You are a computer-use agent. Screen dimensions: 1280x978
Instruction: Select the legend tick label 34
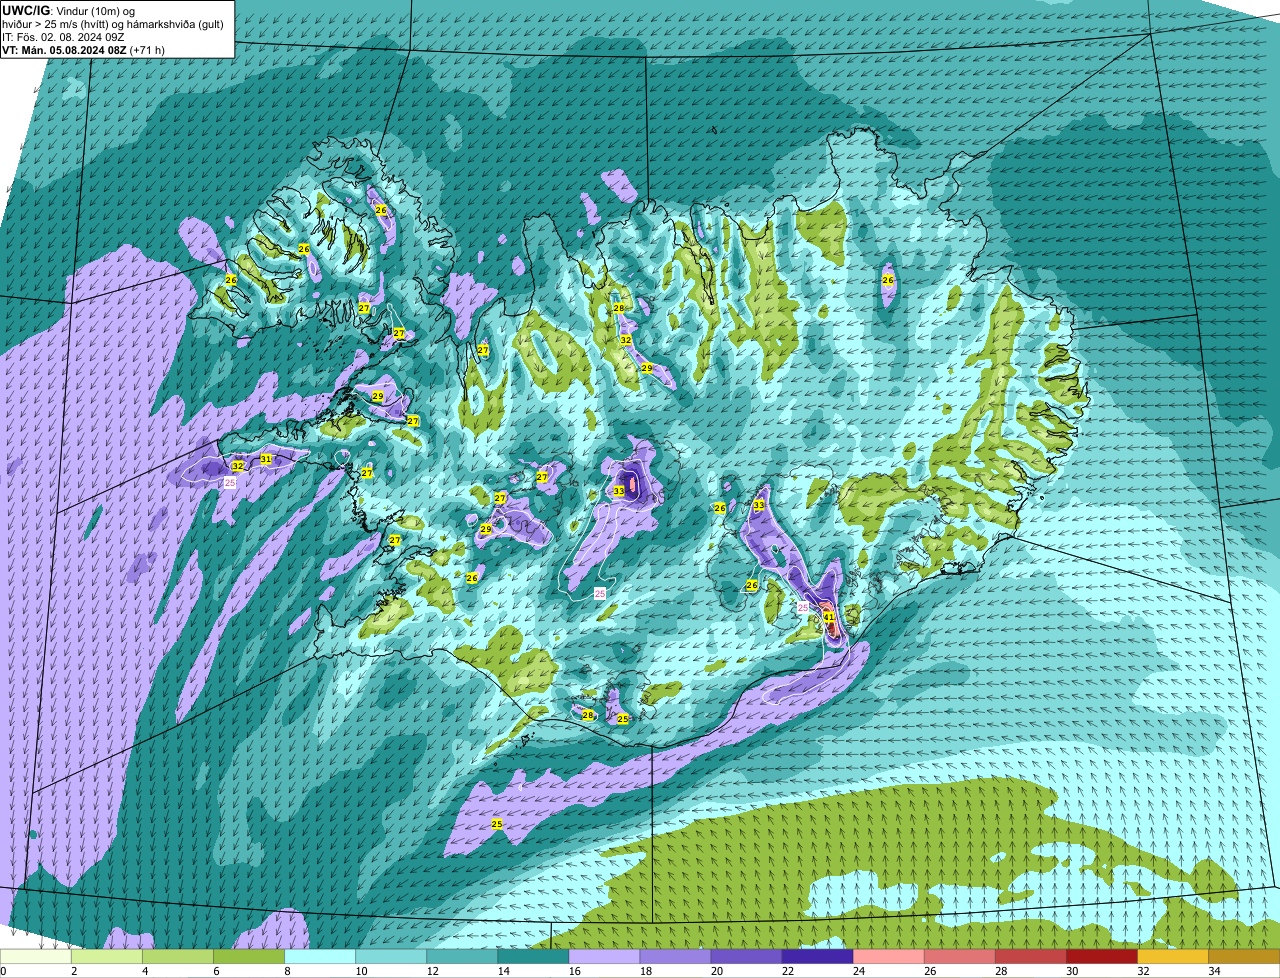pos(1214,971)
